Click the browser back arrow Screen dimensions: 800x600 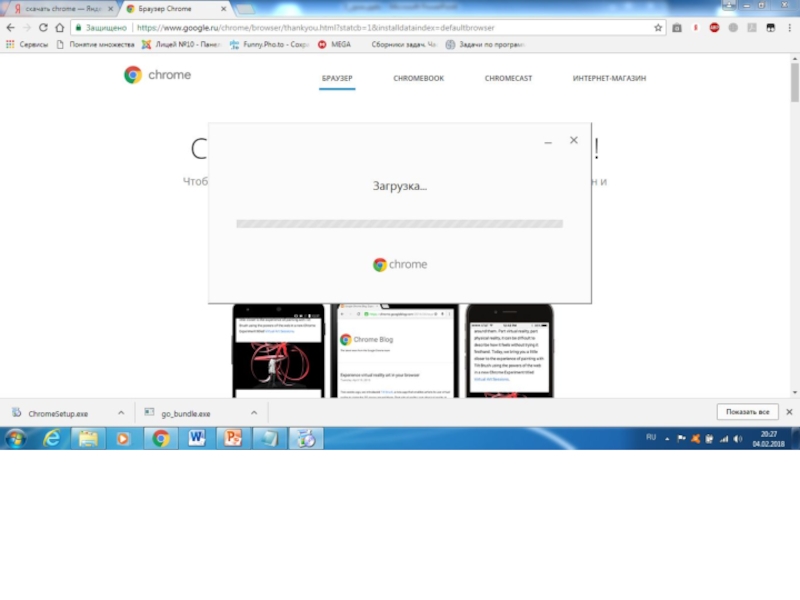(10, 28)
